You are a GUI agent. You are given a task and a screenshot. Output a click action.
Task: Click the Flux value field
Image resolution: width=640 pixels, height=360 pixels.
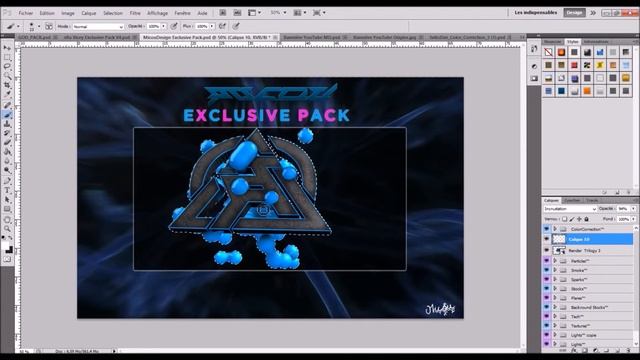(201, 26)
